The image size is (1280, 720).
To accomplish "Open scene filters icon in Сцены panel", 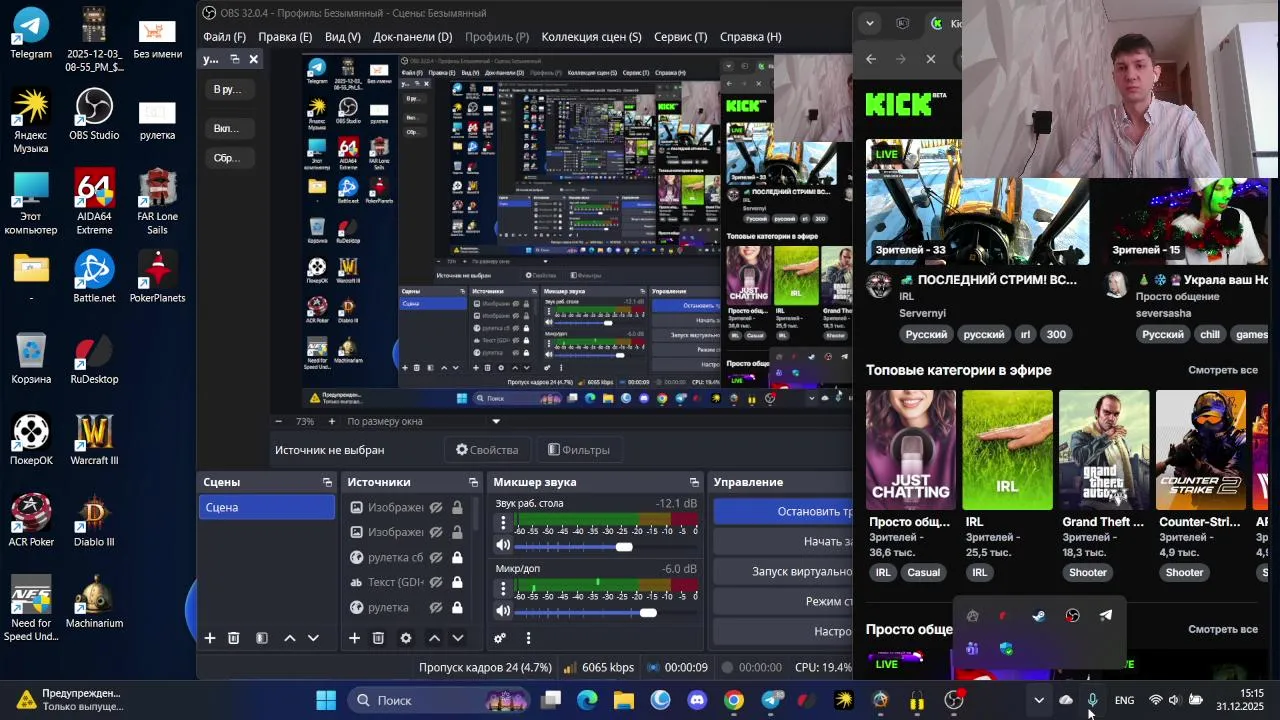I will tap(262, 638).
